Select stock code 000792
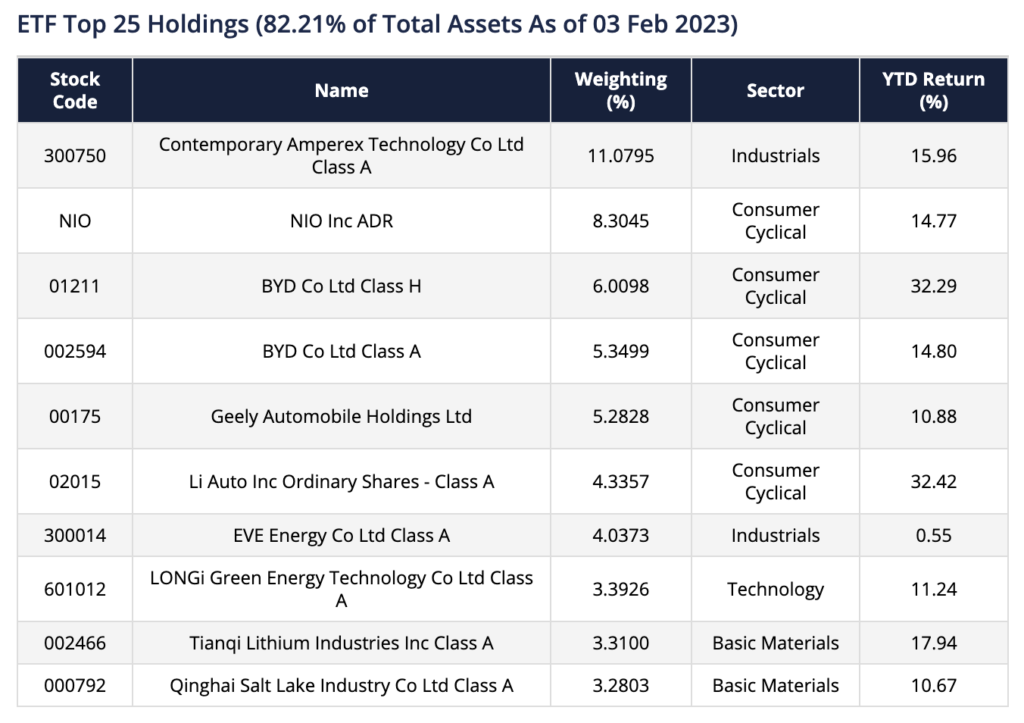The width and height of the screenshot is (1024, 723). [75, 686]
